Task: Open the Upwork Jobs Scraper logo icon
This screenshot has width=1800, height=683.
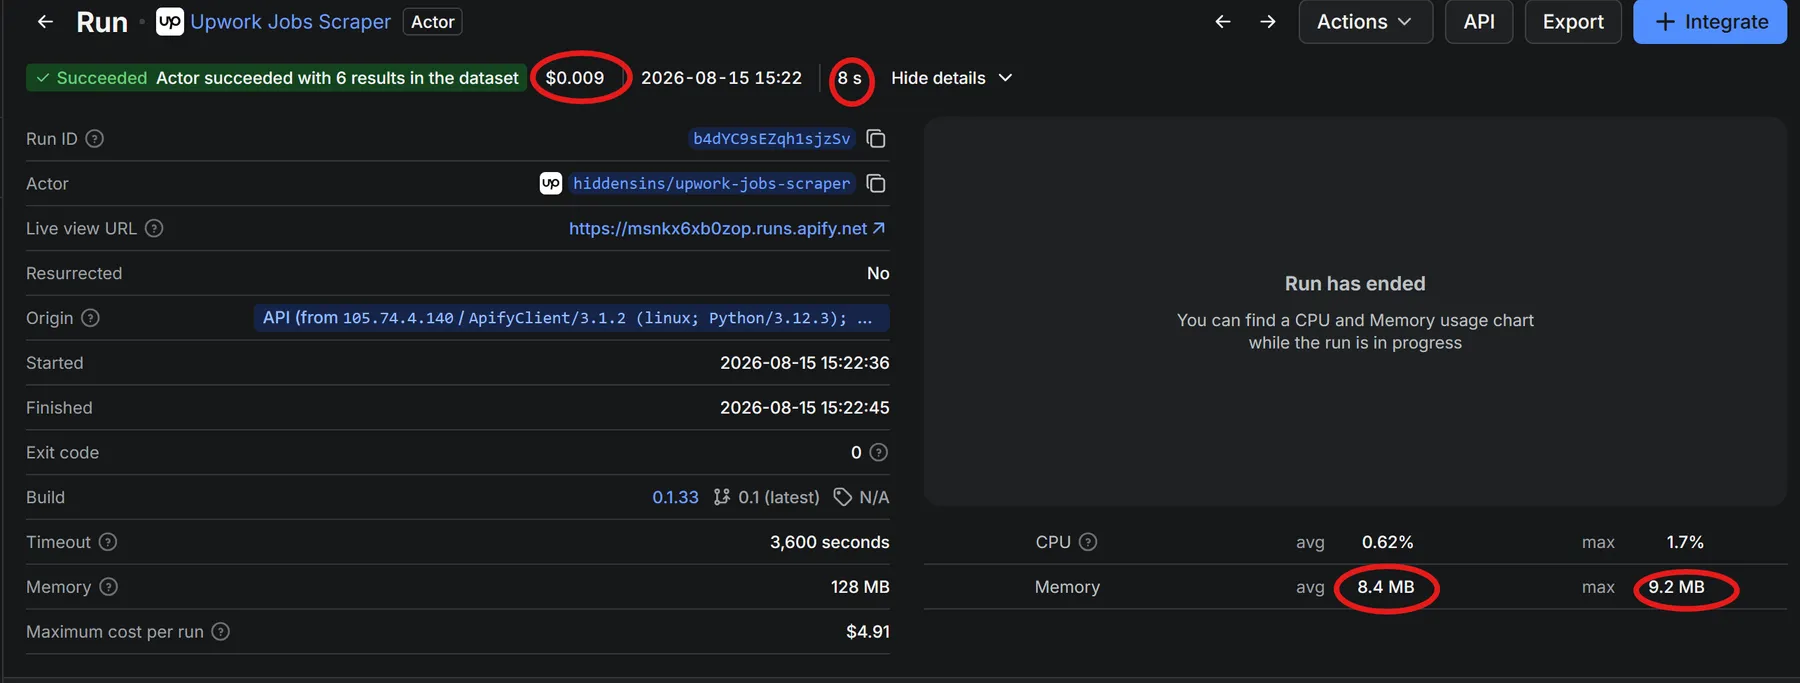Action: [170, 21]
